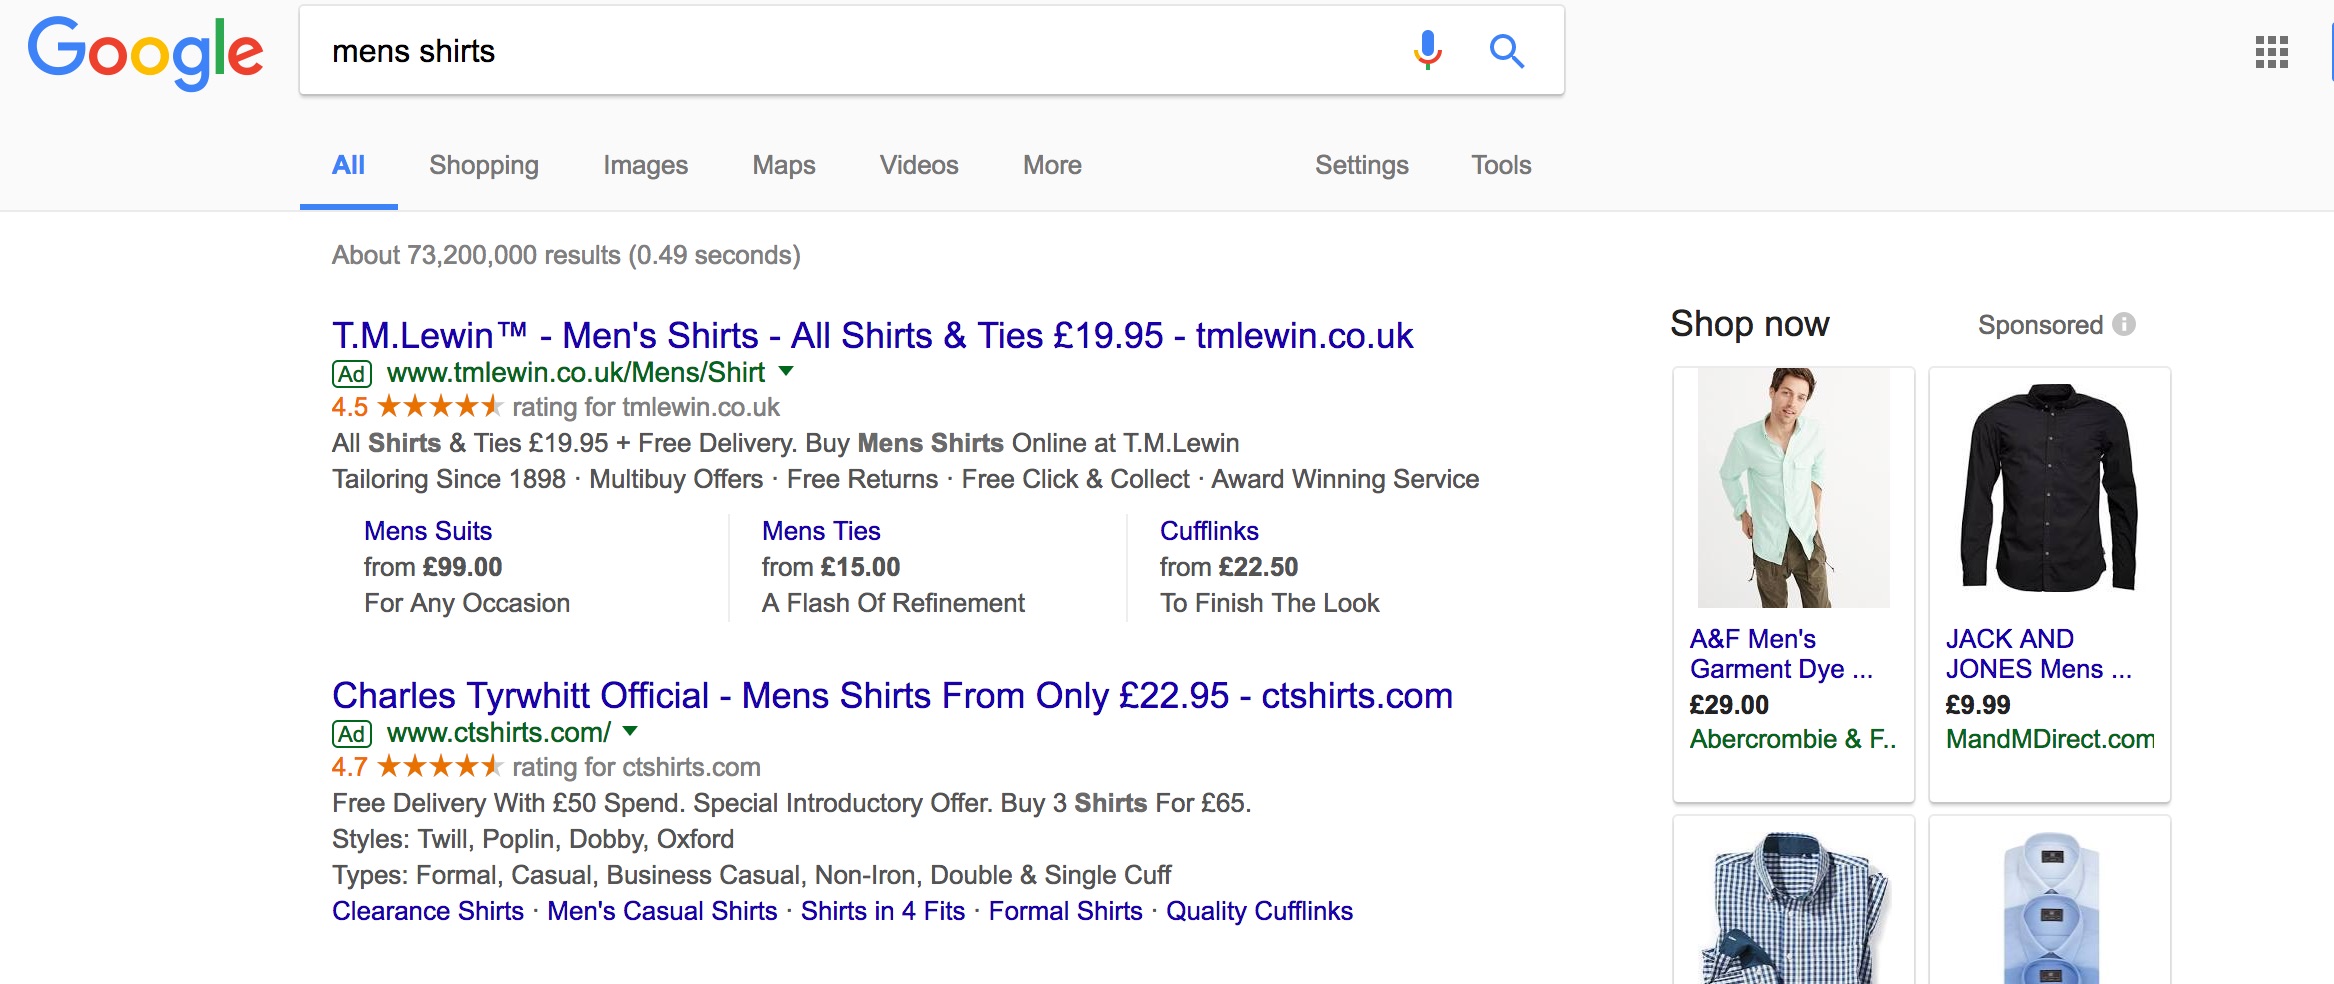The height and width of the screenshot is (984, 2334).
Task: Open the Clearance Shirts link
Action: (x=428, y=911)
